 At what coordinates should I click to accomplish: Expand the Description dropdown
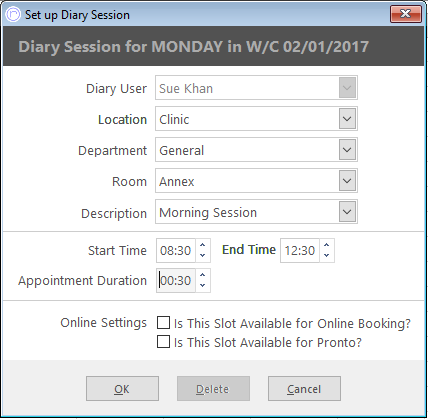(347, 212)
